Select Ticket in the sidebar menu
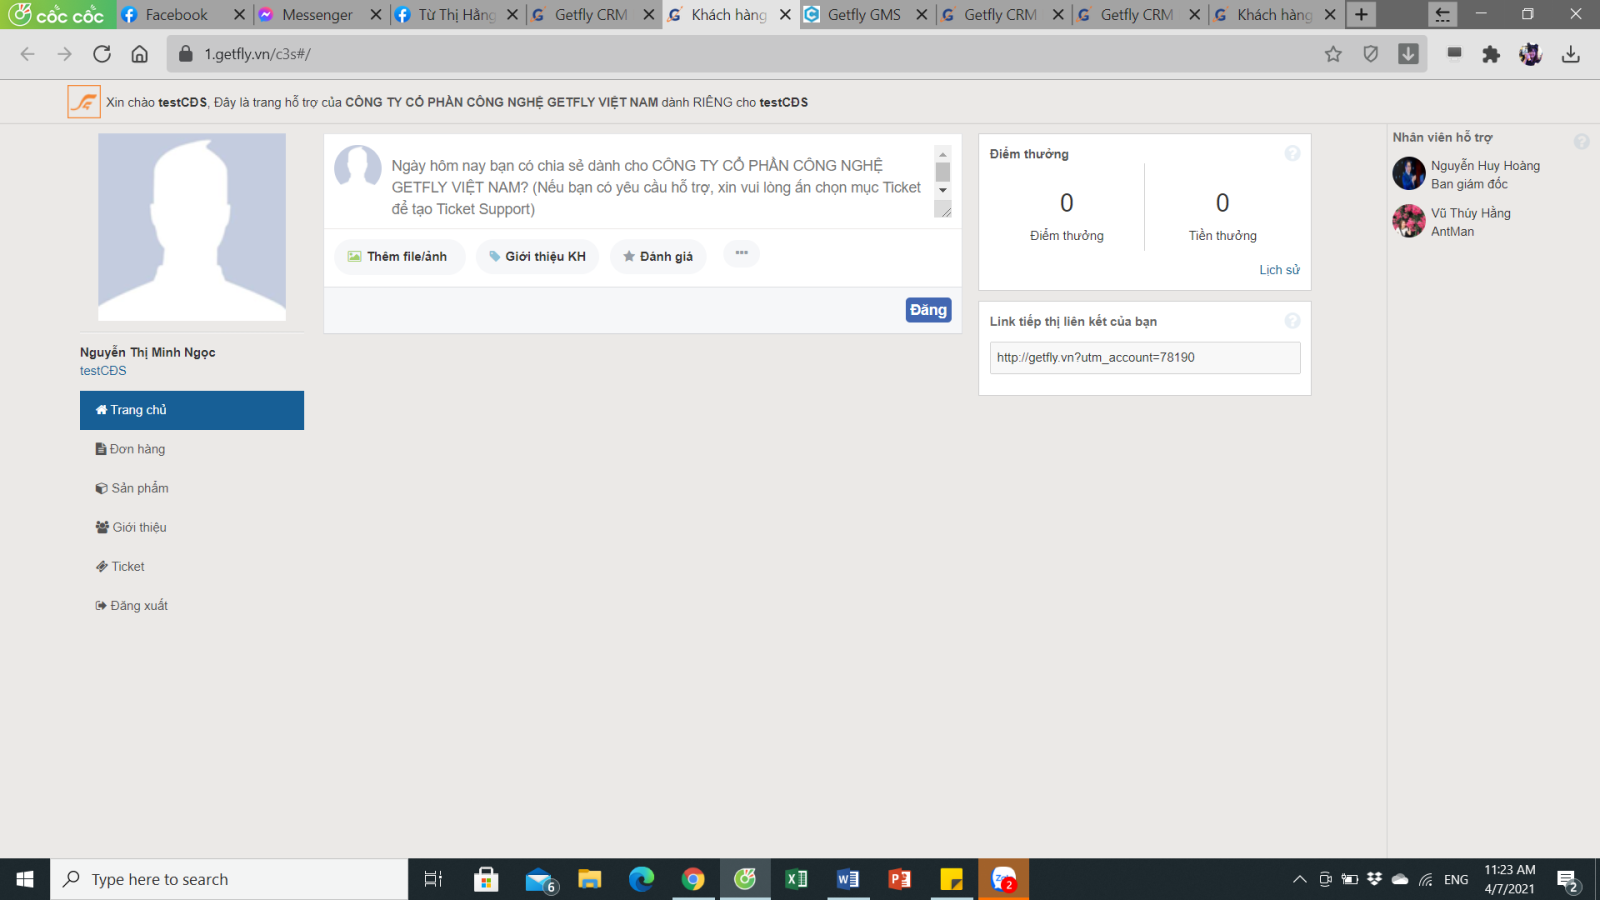The width and height of the screenshot is (1600, 900). [128, 566]
